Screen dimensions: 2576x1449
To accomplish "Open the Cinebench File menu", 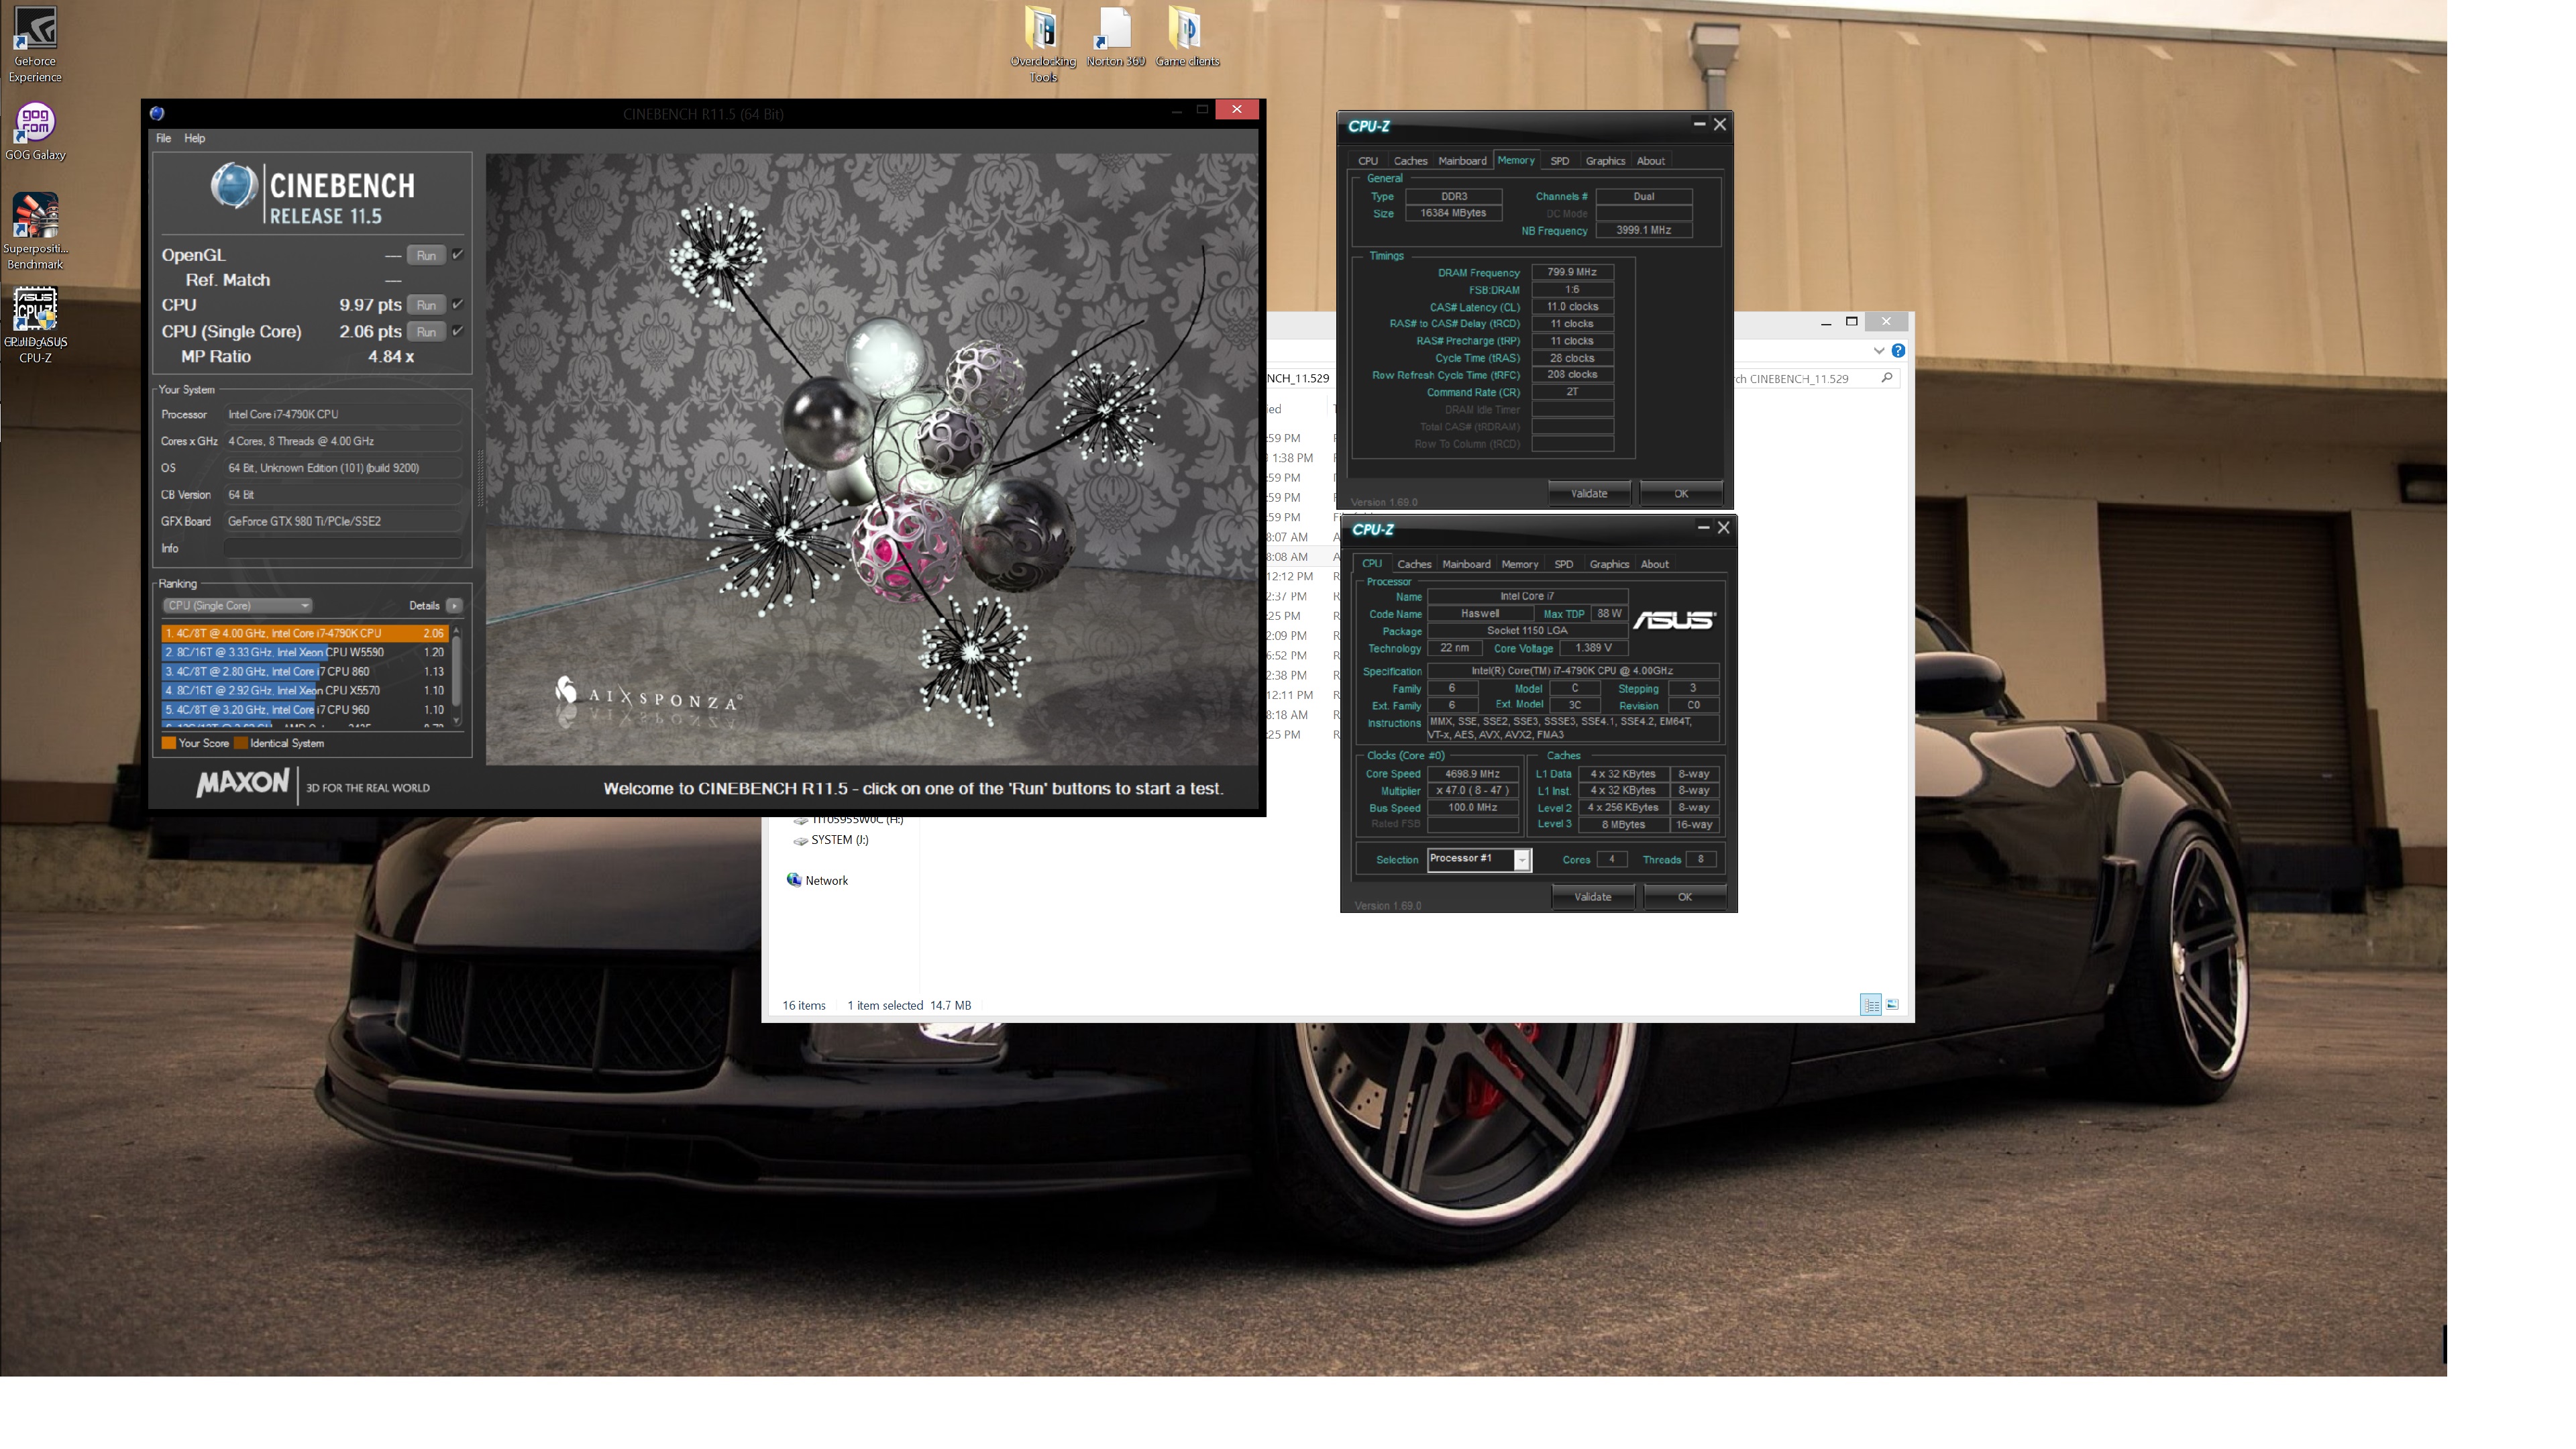I will (x=163, y=138).
